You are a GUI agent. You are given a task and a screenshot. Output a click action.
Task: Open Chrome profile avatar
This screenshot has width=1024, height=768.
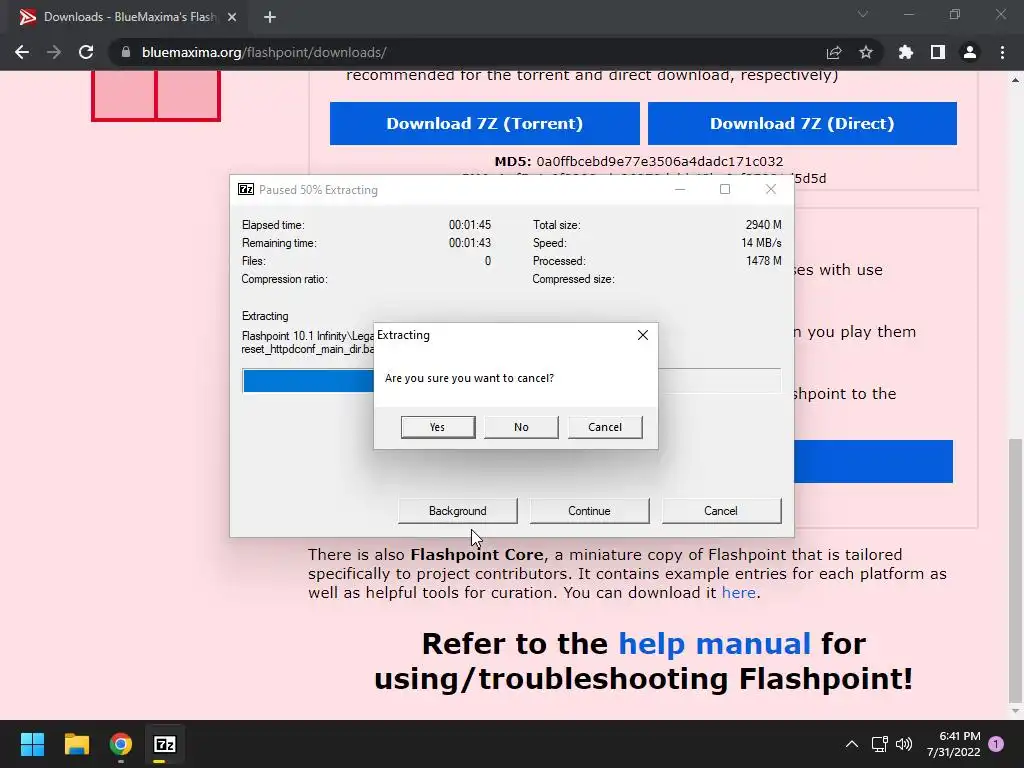970,52
